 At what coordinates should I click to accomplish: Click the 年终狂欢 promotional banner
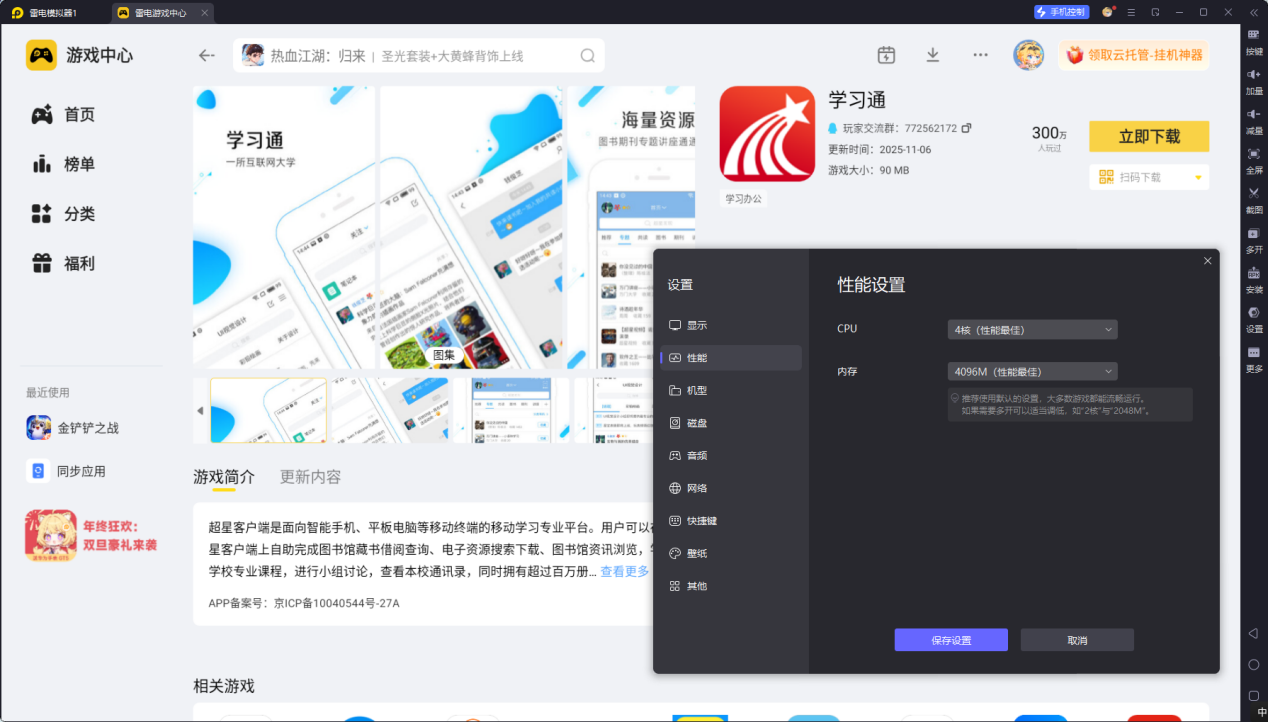tap(93, 535)
